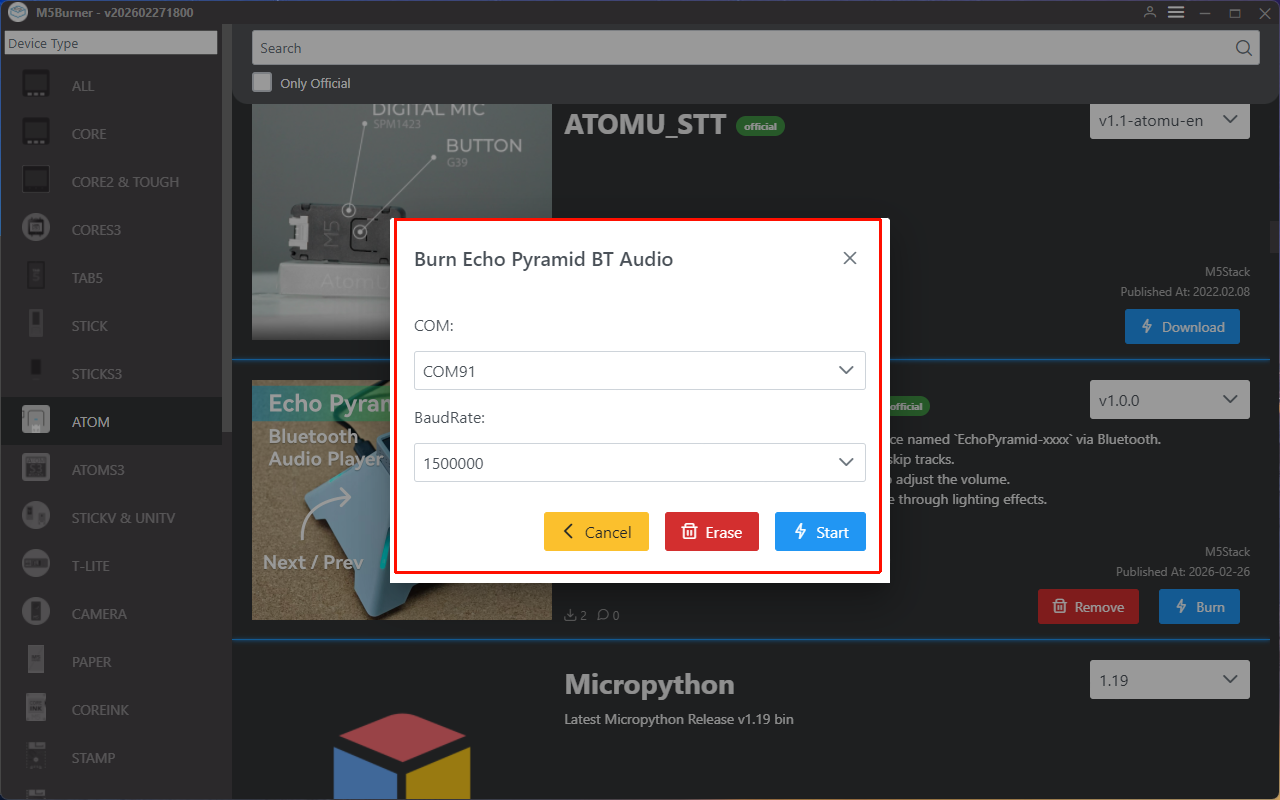Open the user account icon
This screenshot has height=800, width=1280.
pyautogui.click(x=1150, y=12)
